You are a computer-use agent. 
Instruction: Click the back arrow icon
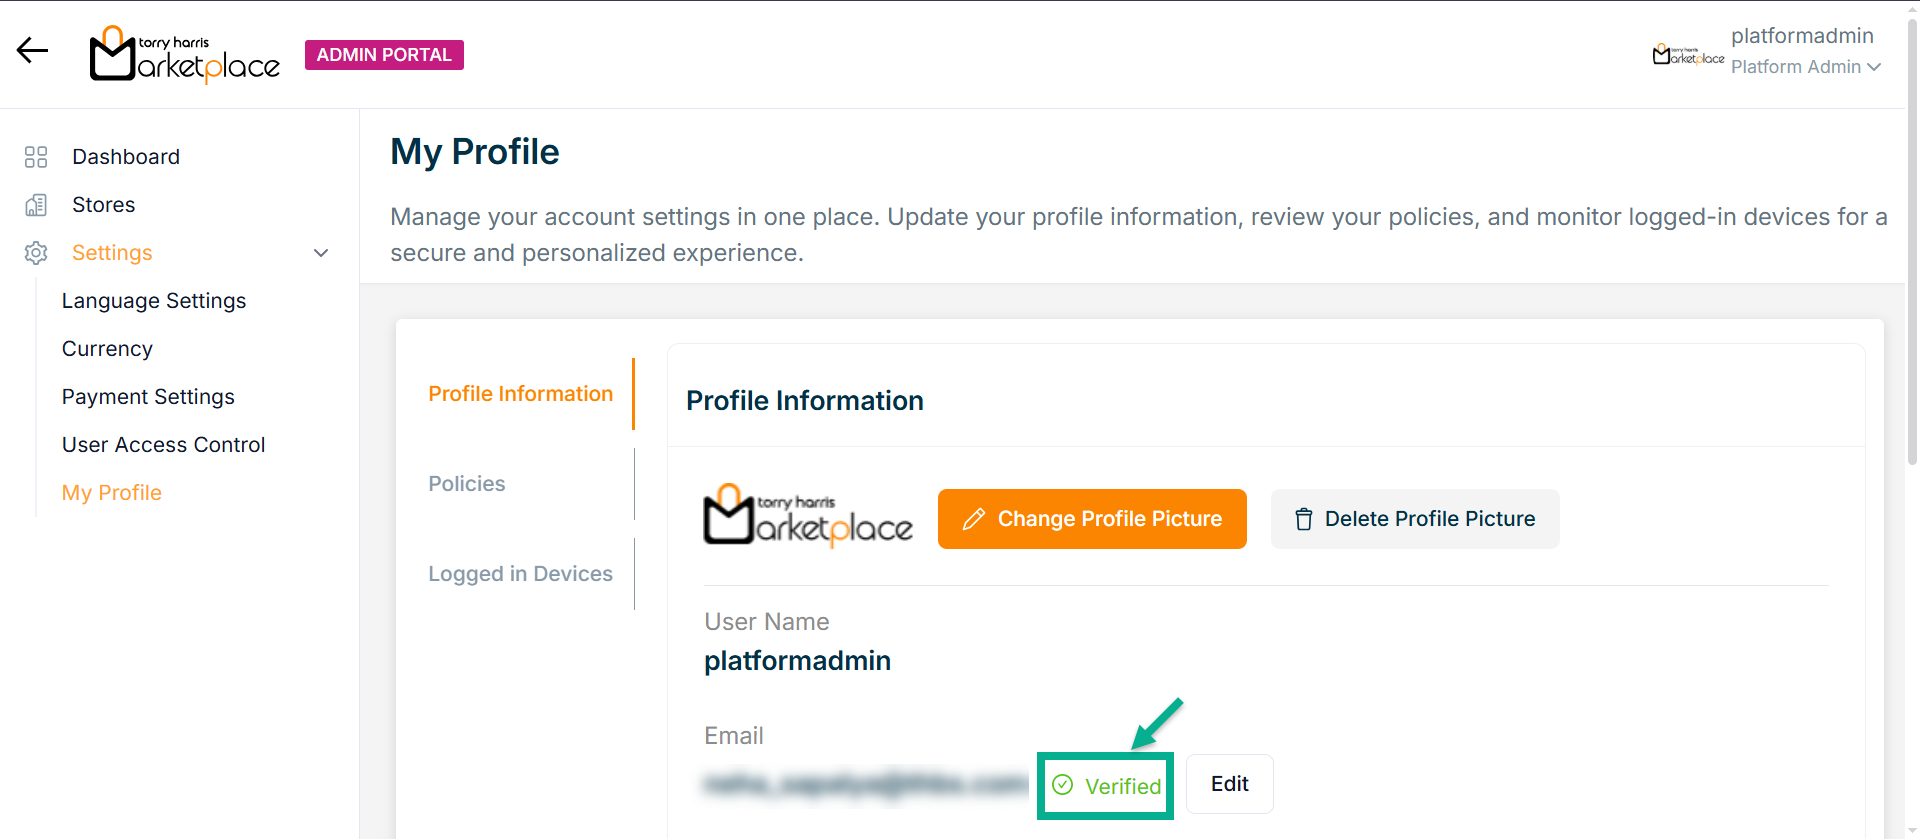32,50
